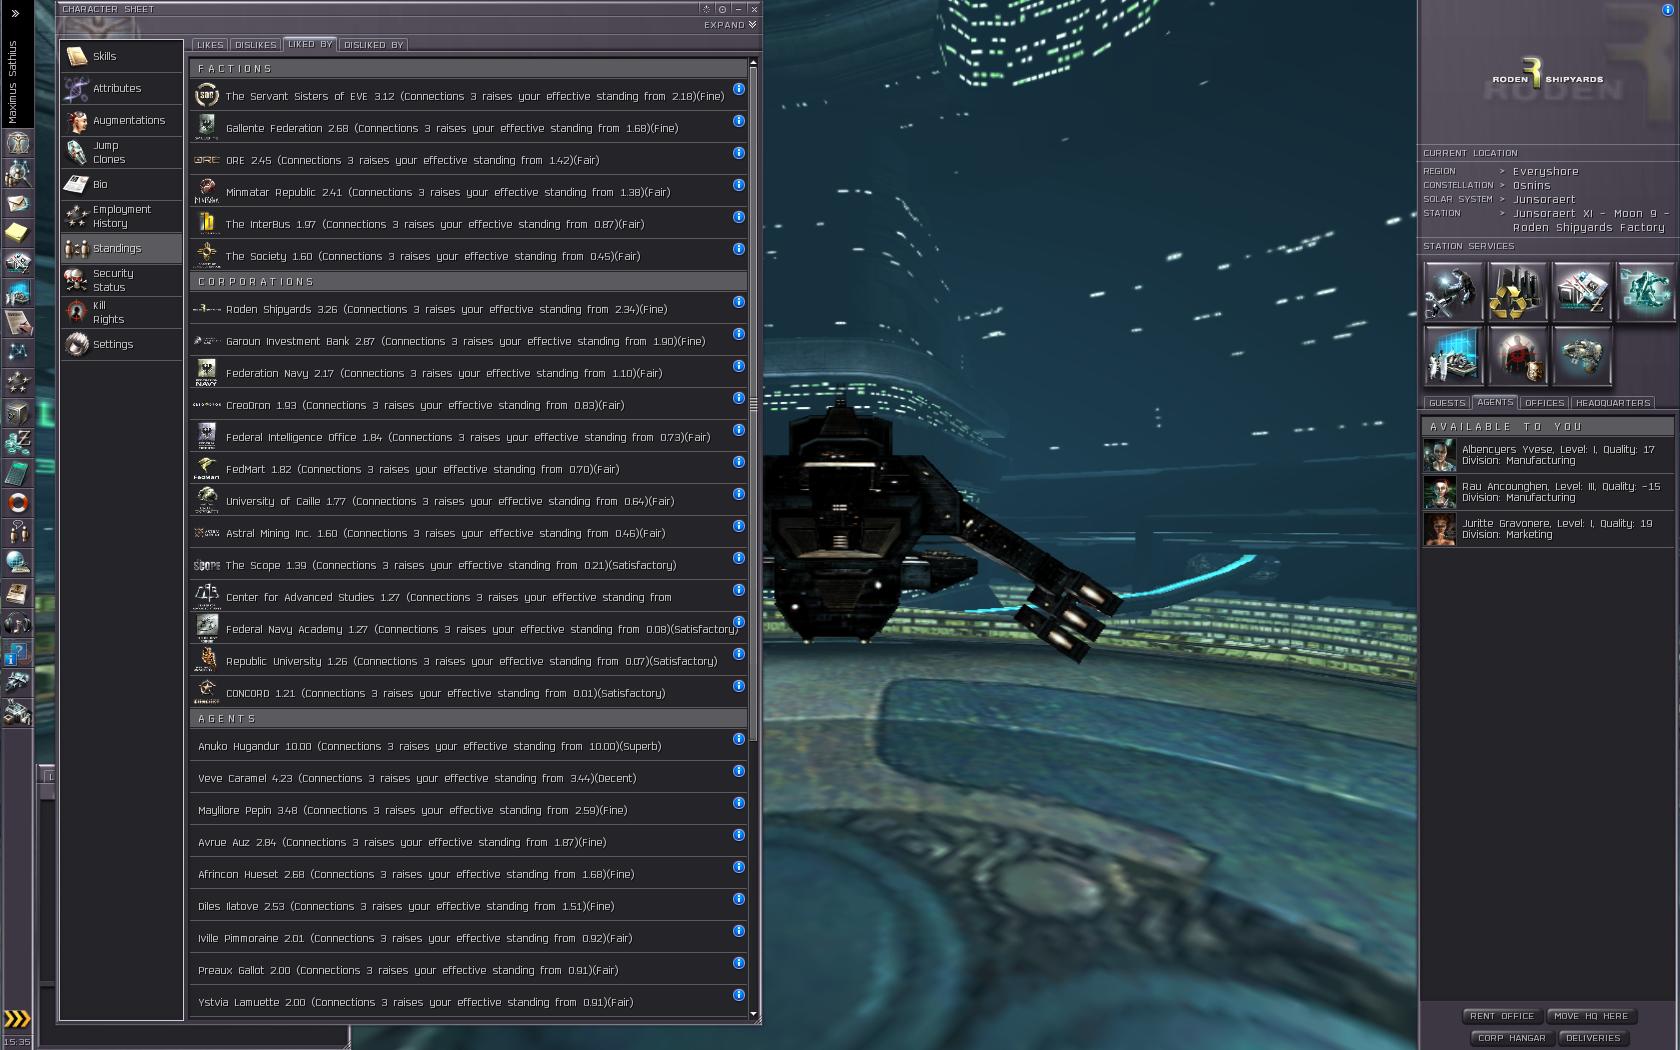Click the lifebuoy help icon in the sidebar
1680x1050 pixels.
click(x=17, y=503)
